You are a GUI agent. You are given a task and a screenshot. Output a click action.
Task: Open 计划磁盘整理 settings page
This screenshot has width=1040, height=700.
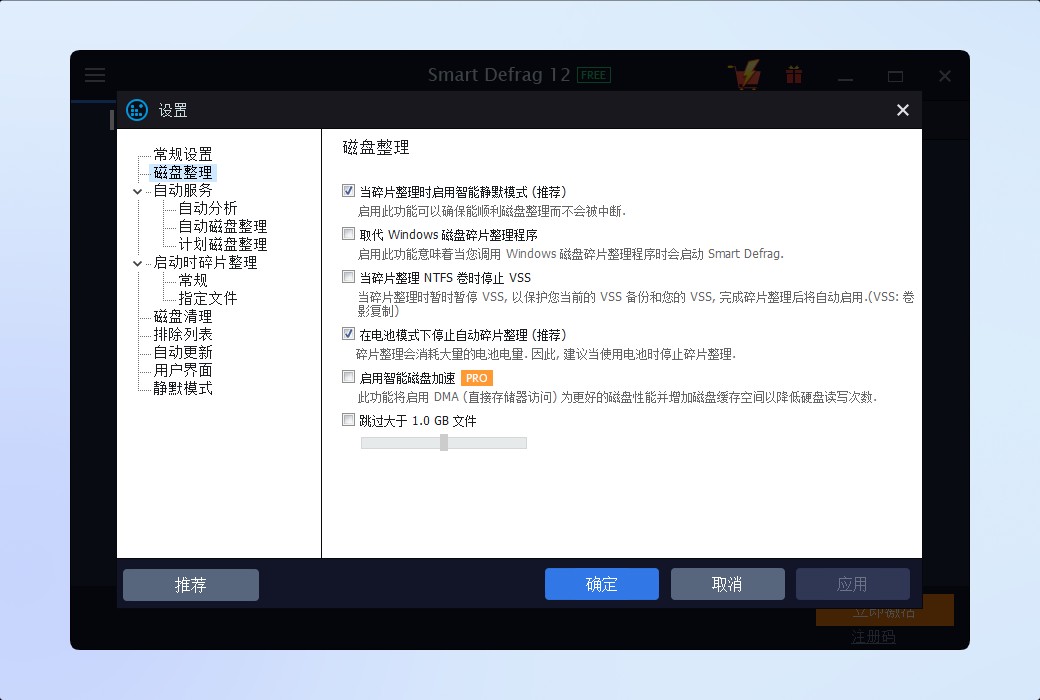click(223, 244)
